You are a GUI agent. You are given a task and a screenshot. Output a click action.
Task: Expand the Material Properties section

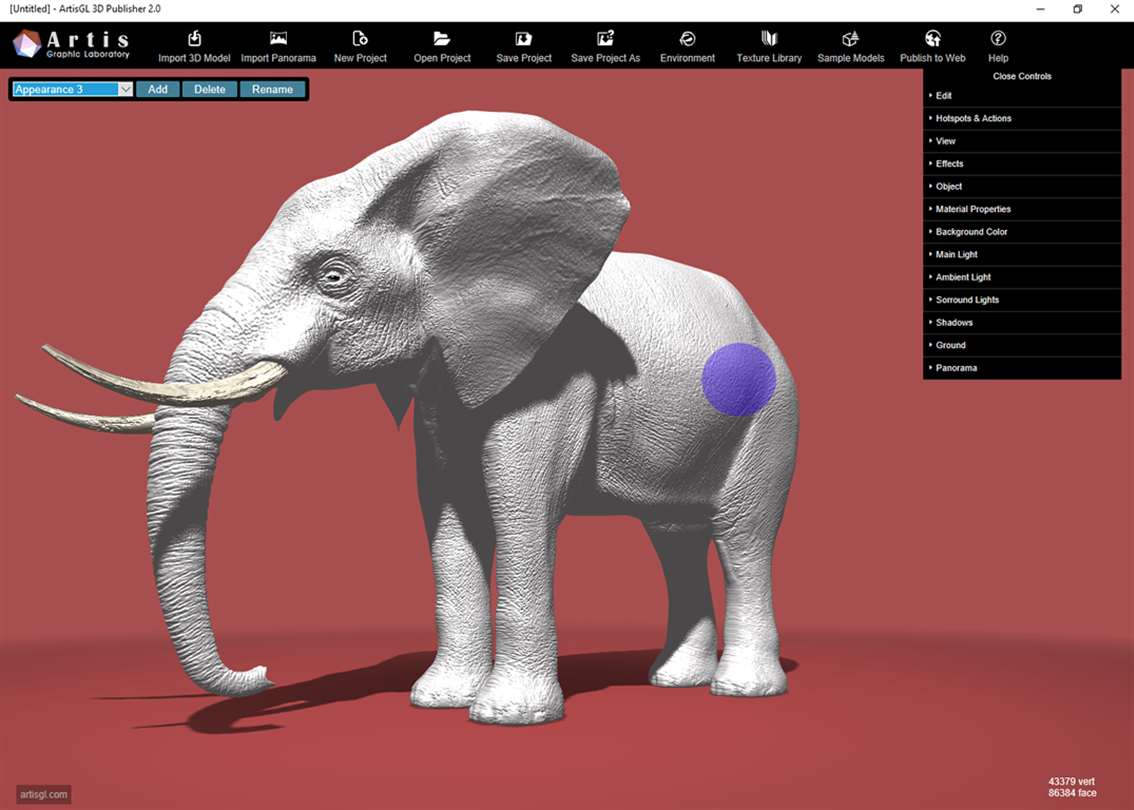coord(1022,209)
